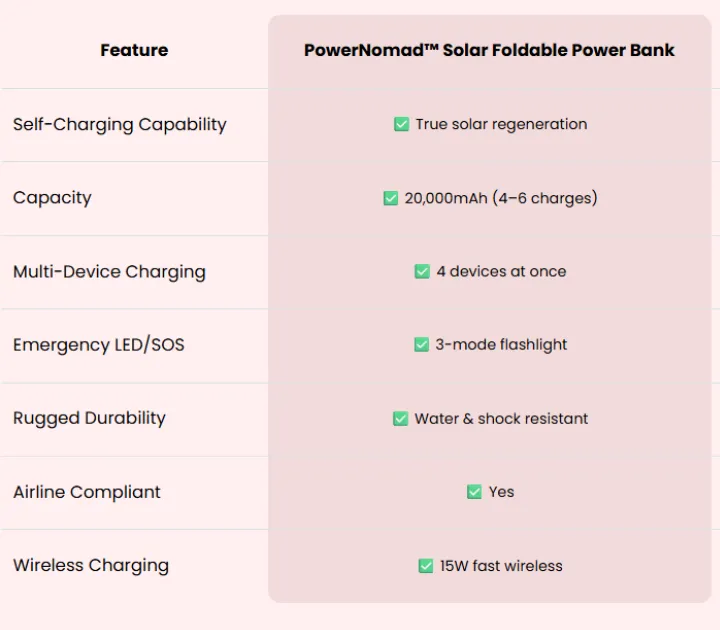Click the green check beside Water & shock resistant

coord(400,418)
